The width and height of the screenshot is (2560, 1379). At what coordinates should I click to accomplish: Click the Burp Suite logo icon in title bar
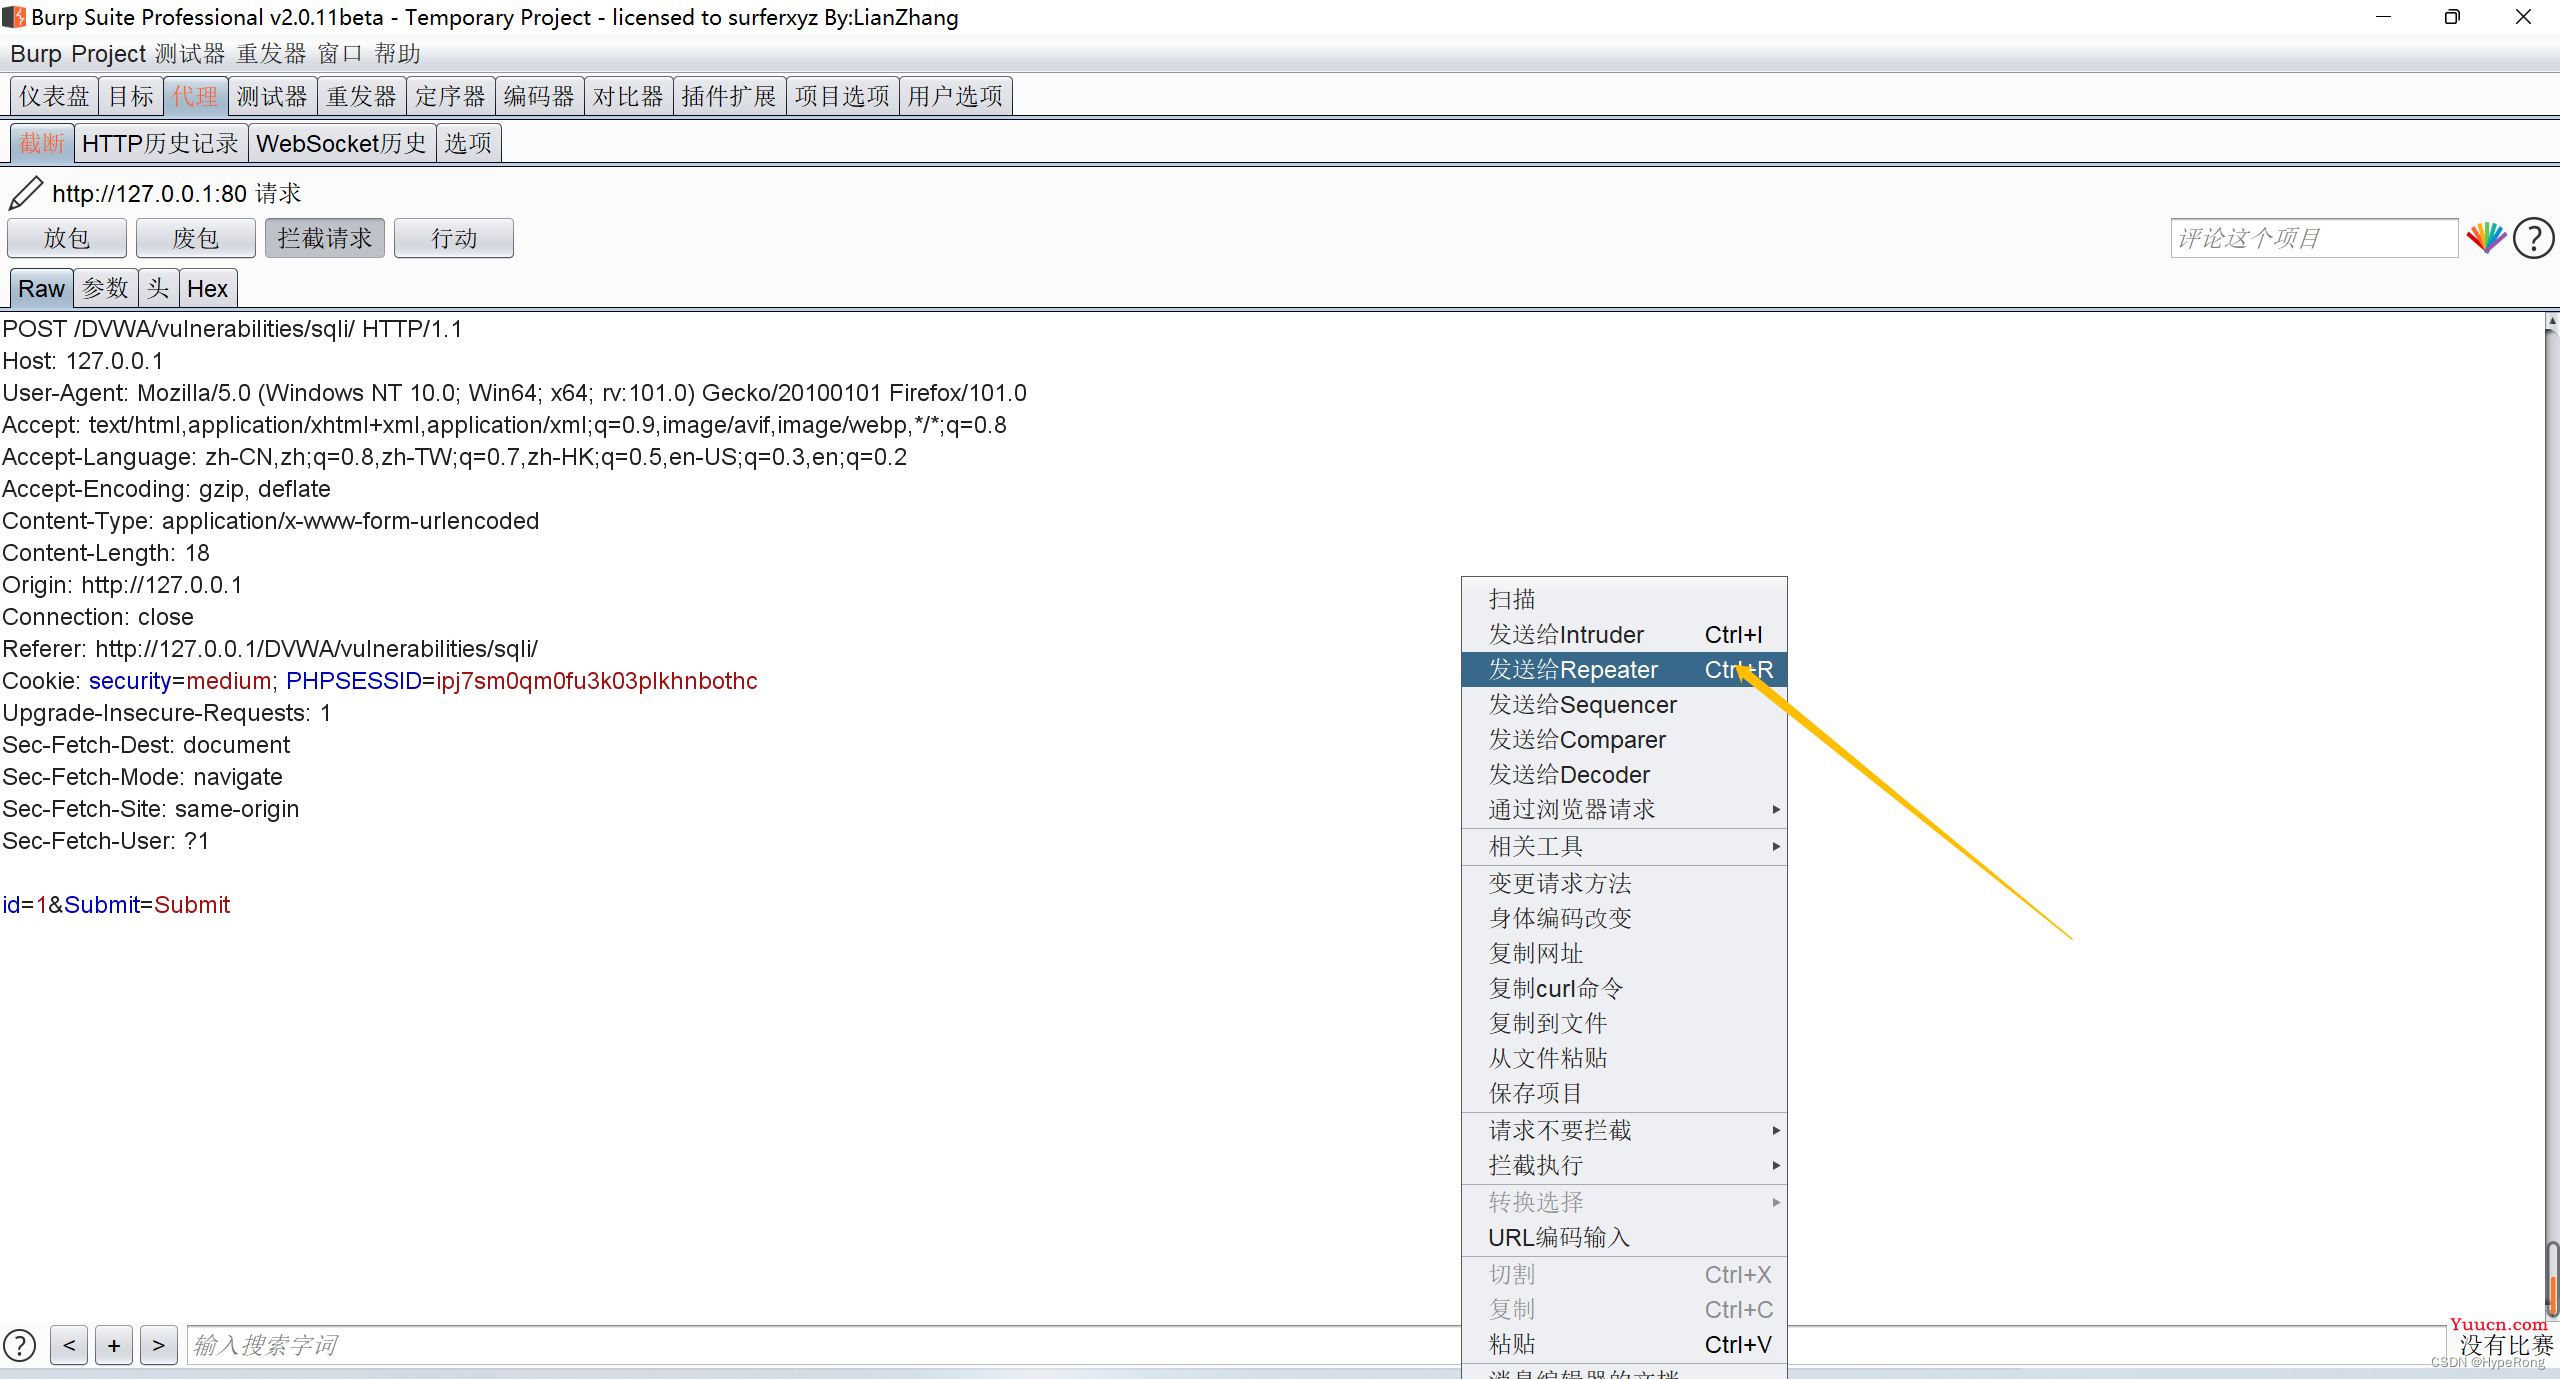pyautogui.click(x=14, y=16)
